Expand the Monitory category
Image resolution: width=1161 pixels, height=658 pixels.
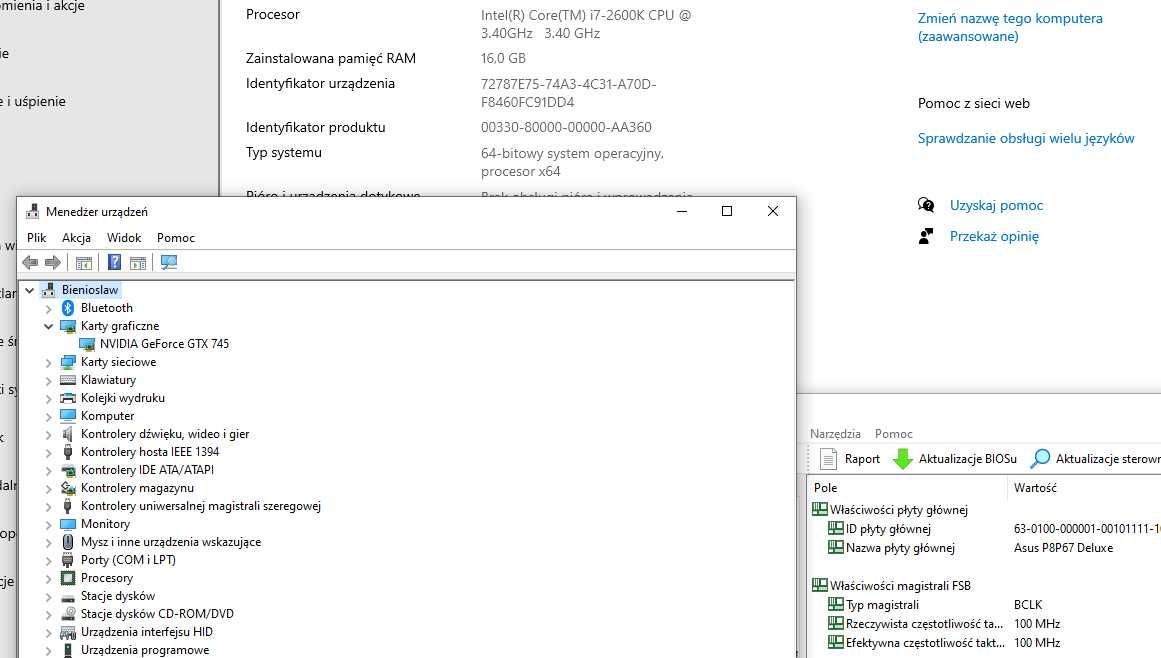pos(49,524)
